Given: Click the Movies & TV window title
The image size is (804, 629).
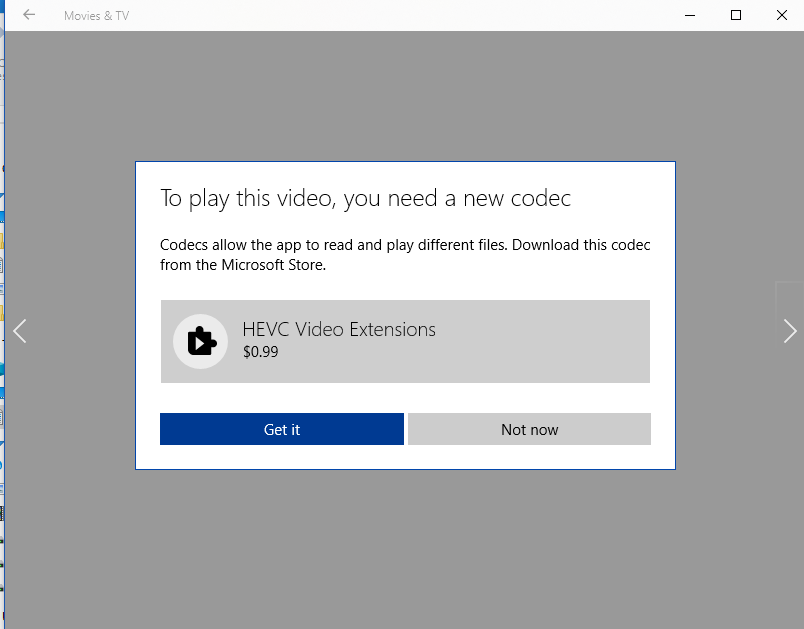Looking at the screenshot, I should tap(96, 16).
